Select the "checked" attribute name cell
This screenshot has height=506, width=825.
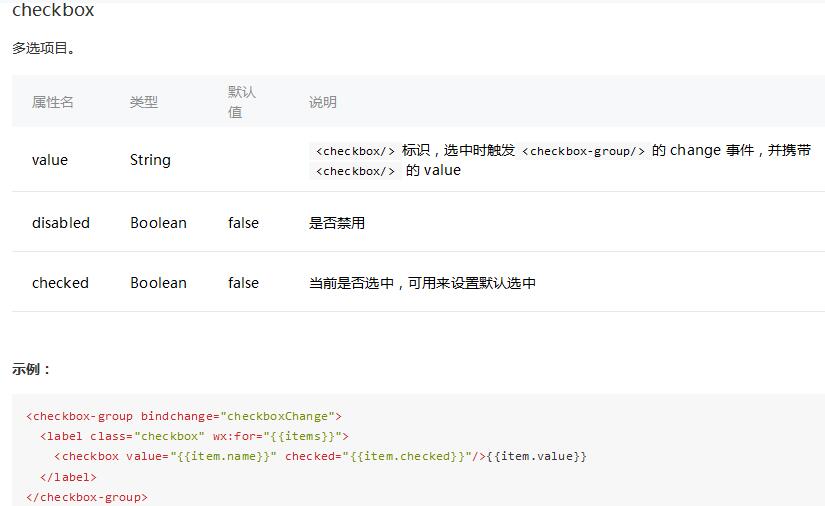(x=60, y=283)
